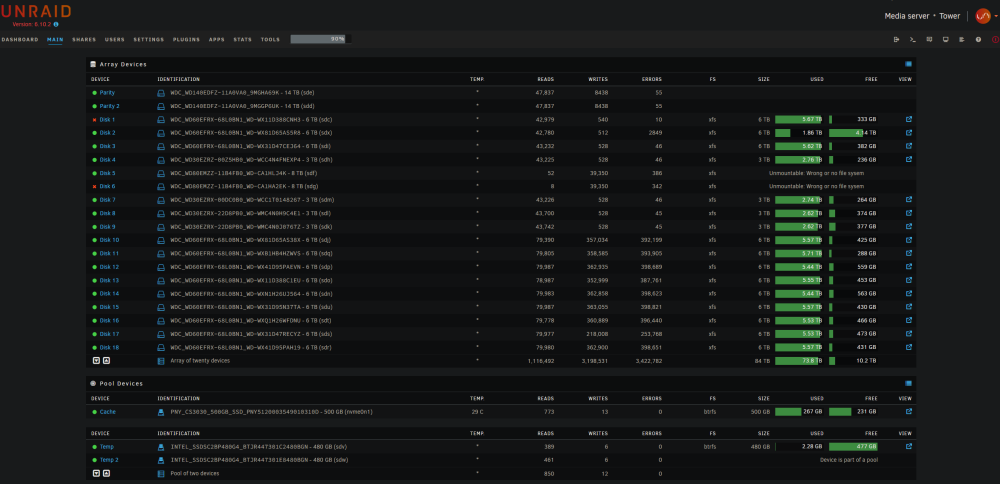Switch to the Shares tab
The height and width of the screenshot is (484, 1000).
(84, 40)
